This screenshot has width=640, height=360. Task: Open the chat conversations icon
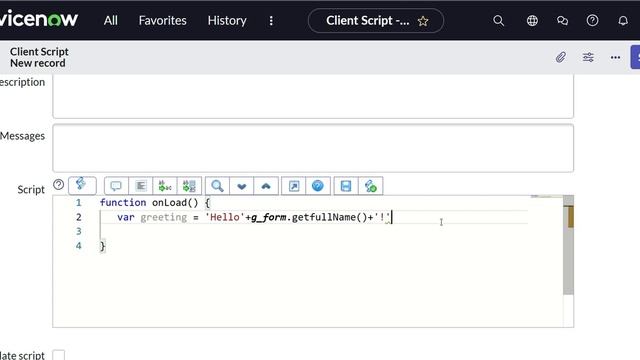[x=562, y=20]
